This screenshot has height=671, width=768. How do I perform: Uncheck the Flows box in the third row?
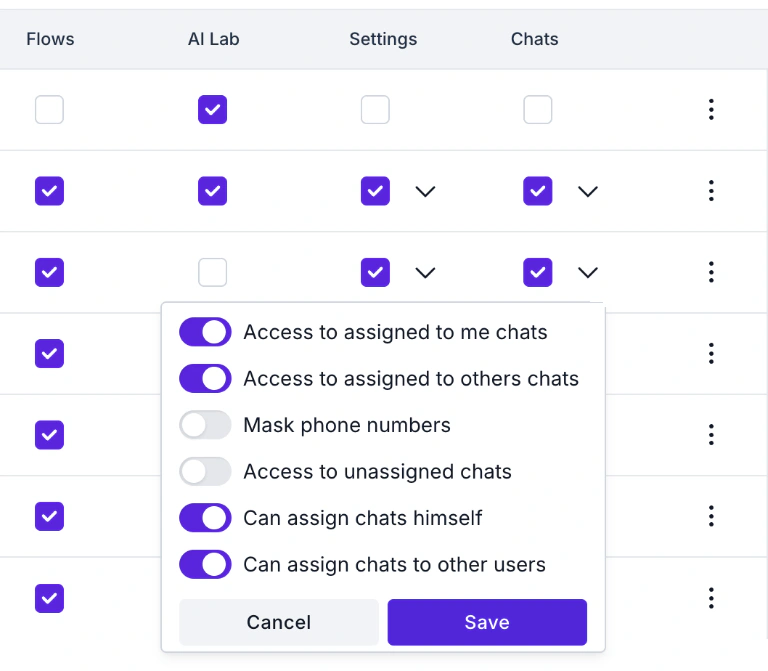click(49, 272)
